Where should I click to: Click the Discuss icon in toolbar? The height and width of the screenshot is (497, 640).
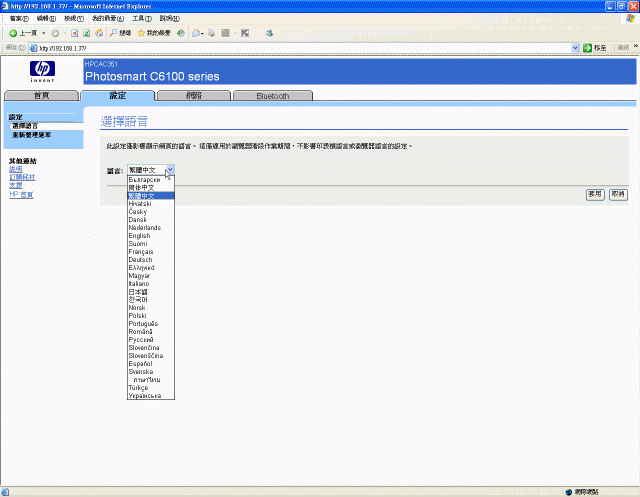coord(245,33)
